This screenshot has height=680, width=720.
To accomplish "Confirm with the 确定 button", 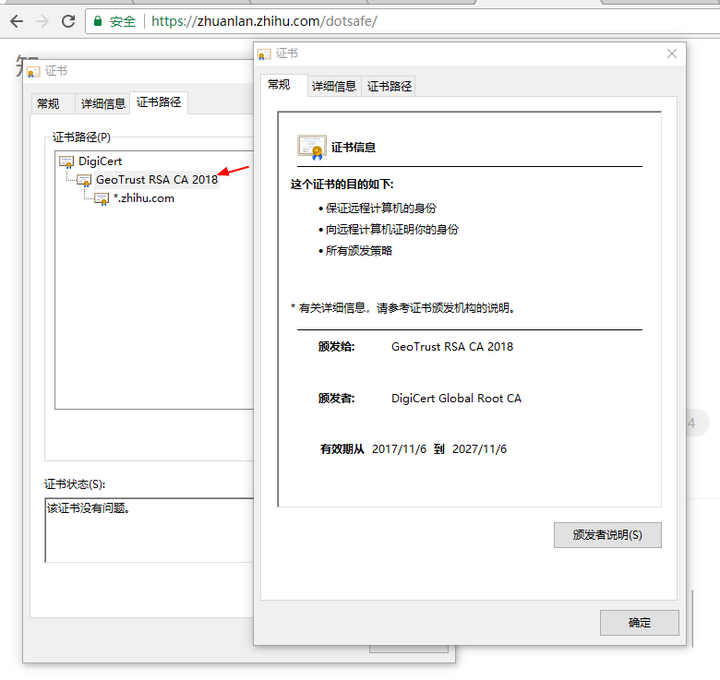I will coord(639,623).
